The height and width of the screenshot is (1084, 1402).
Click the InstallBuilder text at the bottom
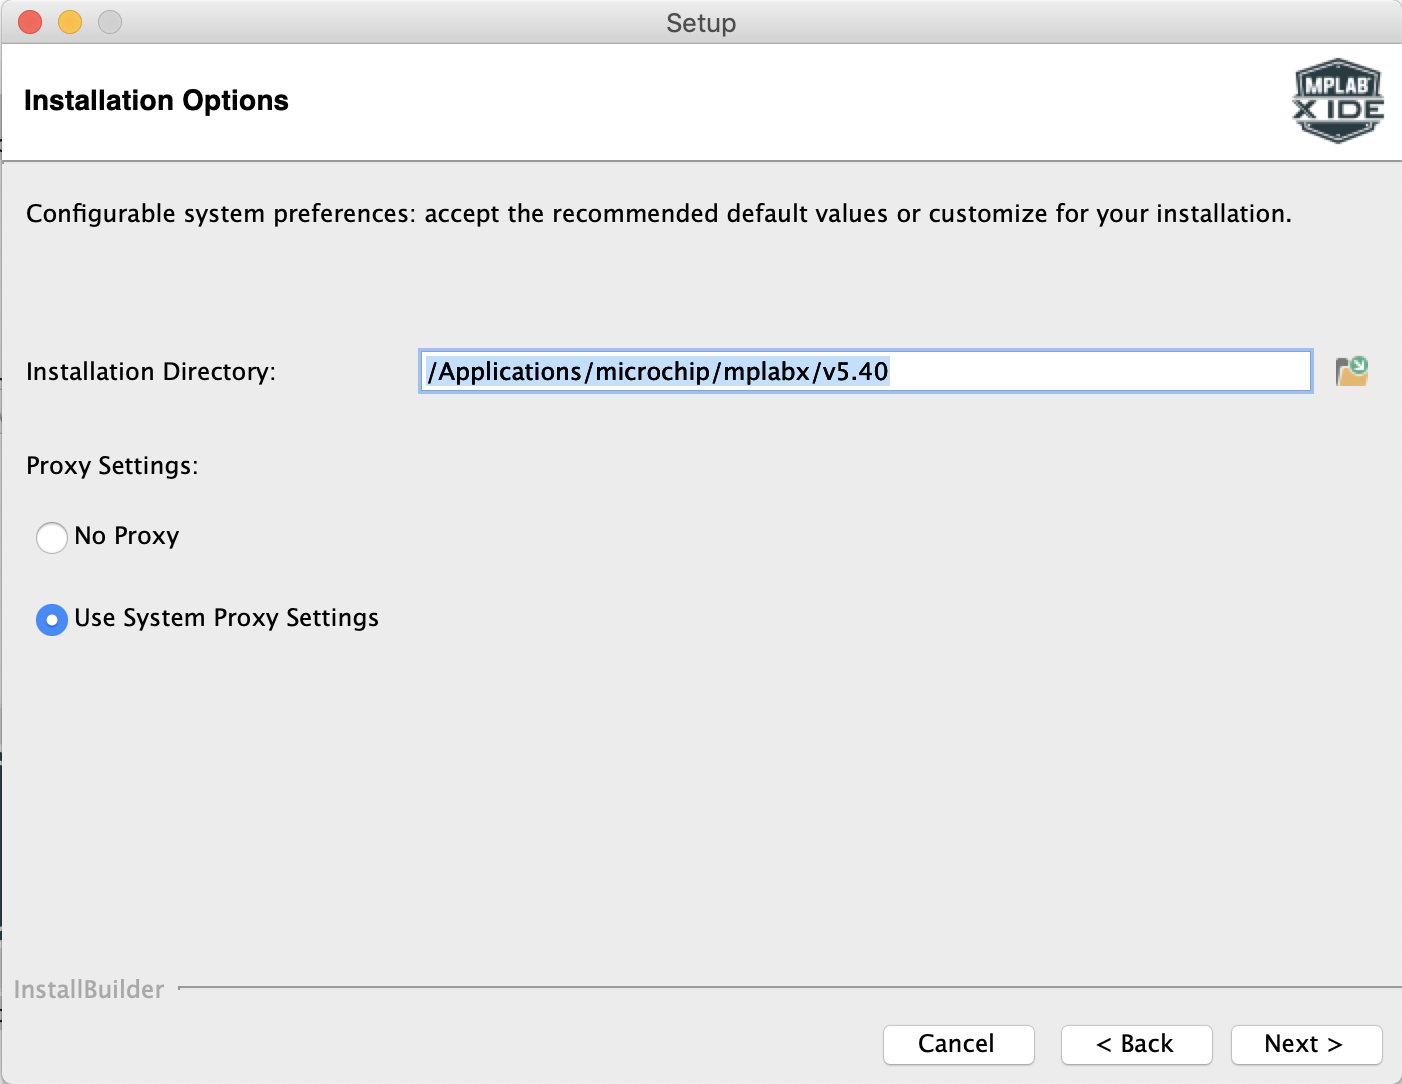pos(89,990)
